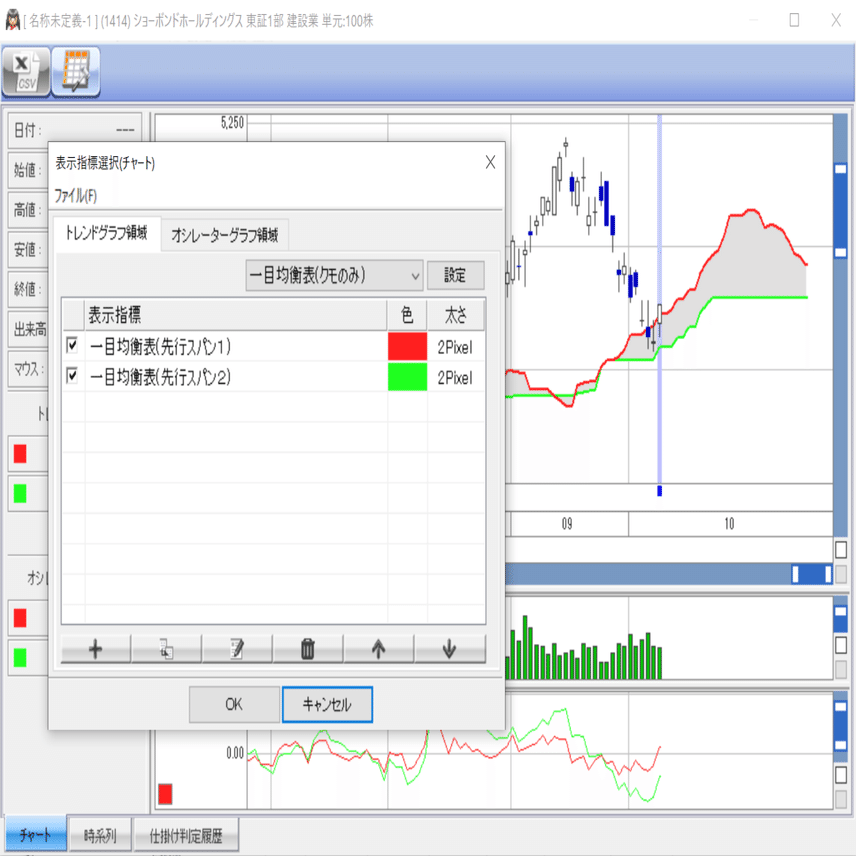
Task: Click green trend legend swatch in left panel
Action: pyautogui.click(x=20, y=494)
